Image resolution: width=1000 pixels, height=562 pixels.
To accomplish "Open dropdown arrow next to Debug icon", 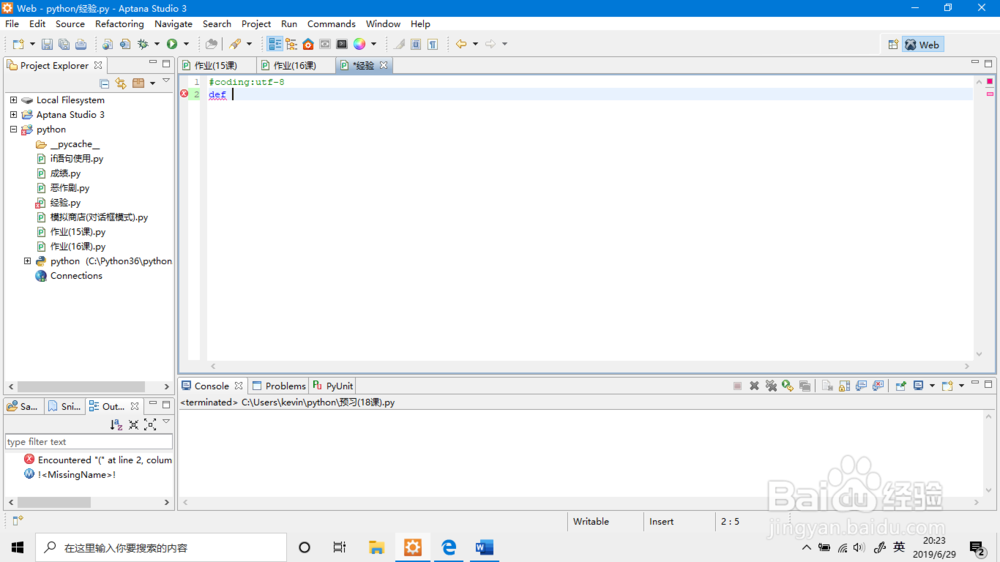I will tap(157, 44).
